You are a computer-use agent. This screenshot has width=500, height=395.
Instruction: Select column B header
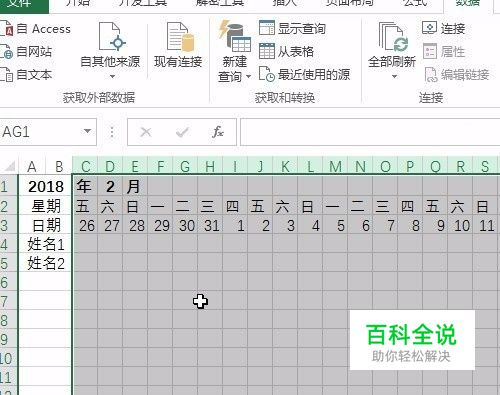coord(59,166)
